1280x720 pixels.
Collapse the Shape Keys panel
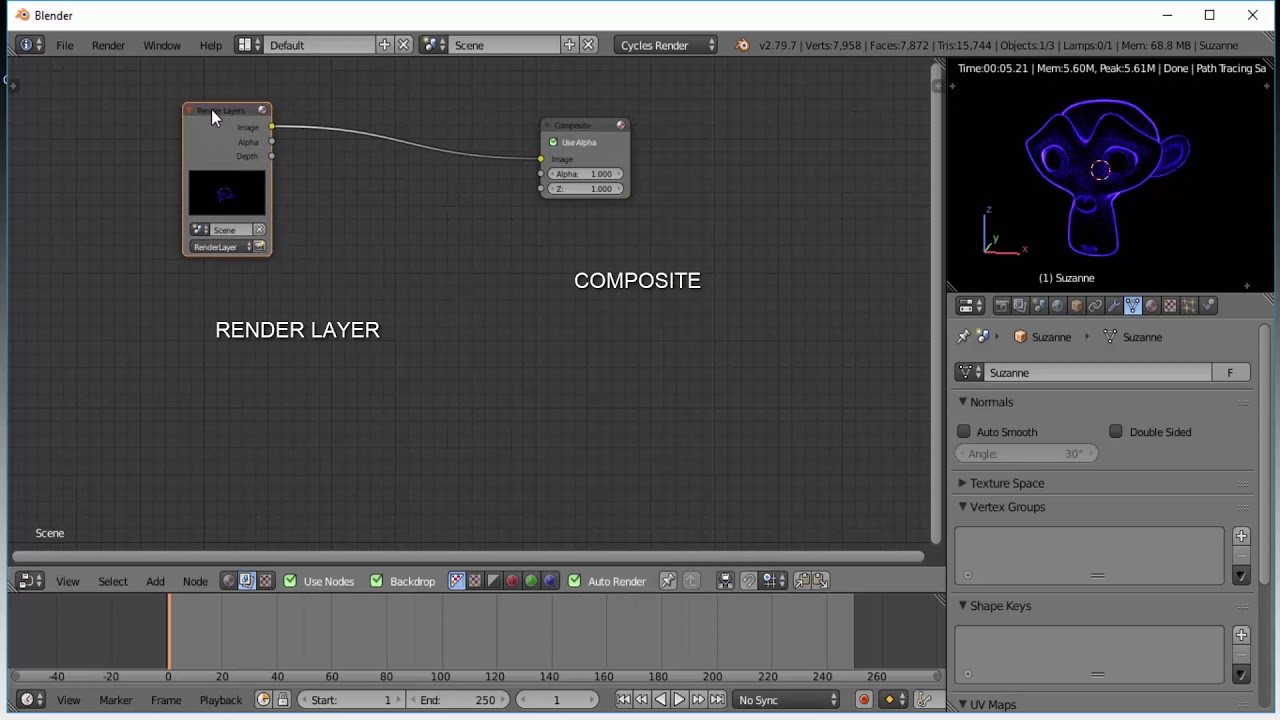963,606
